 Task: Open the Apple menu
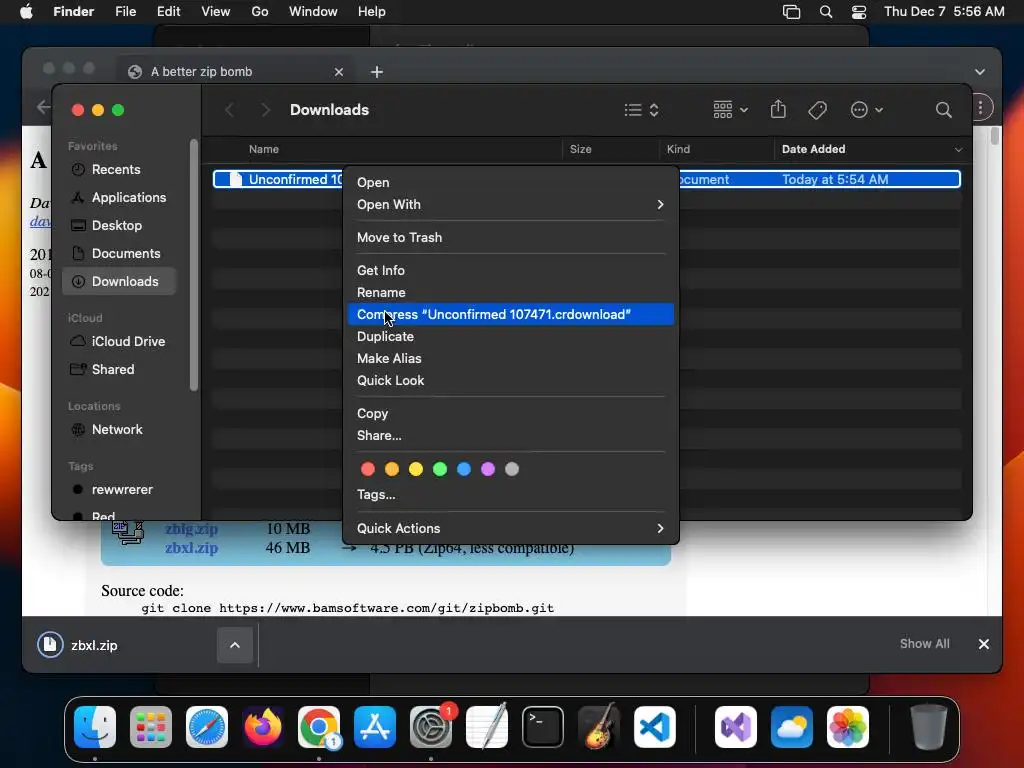(26, 12)
